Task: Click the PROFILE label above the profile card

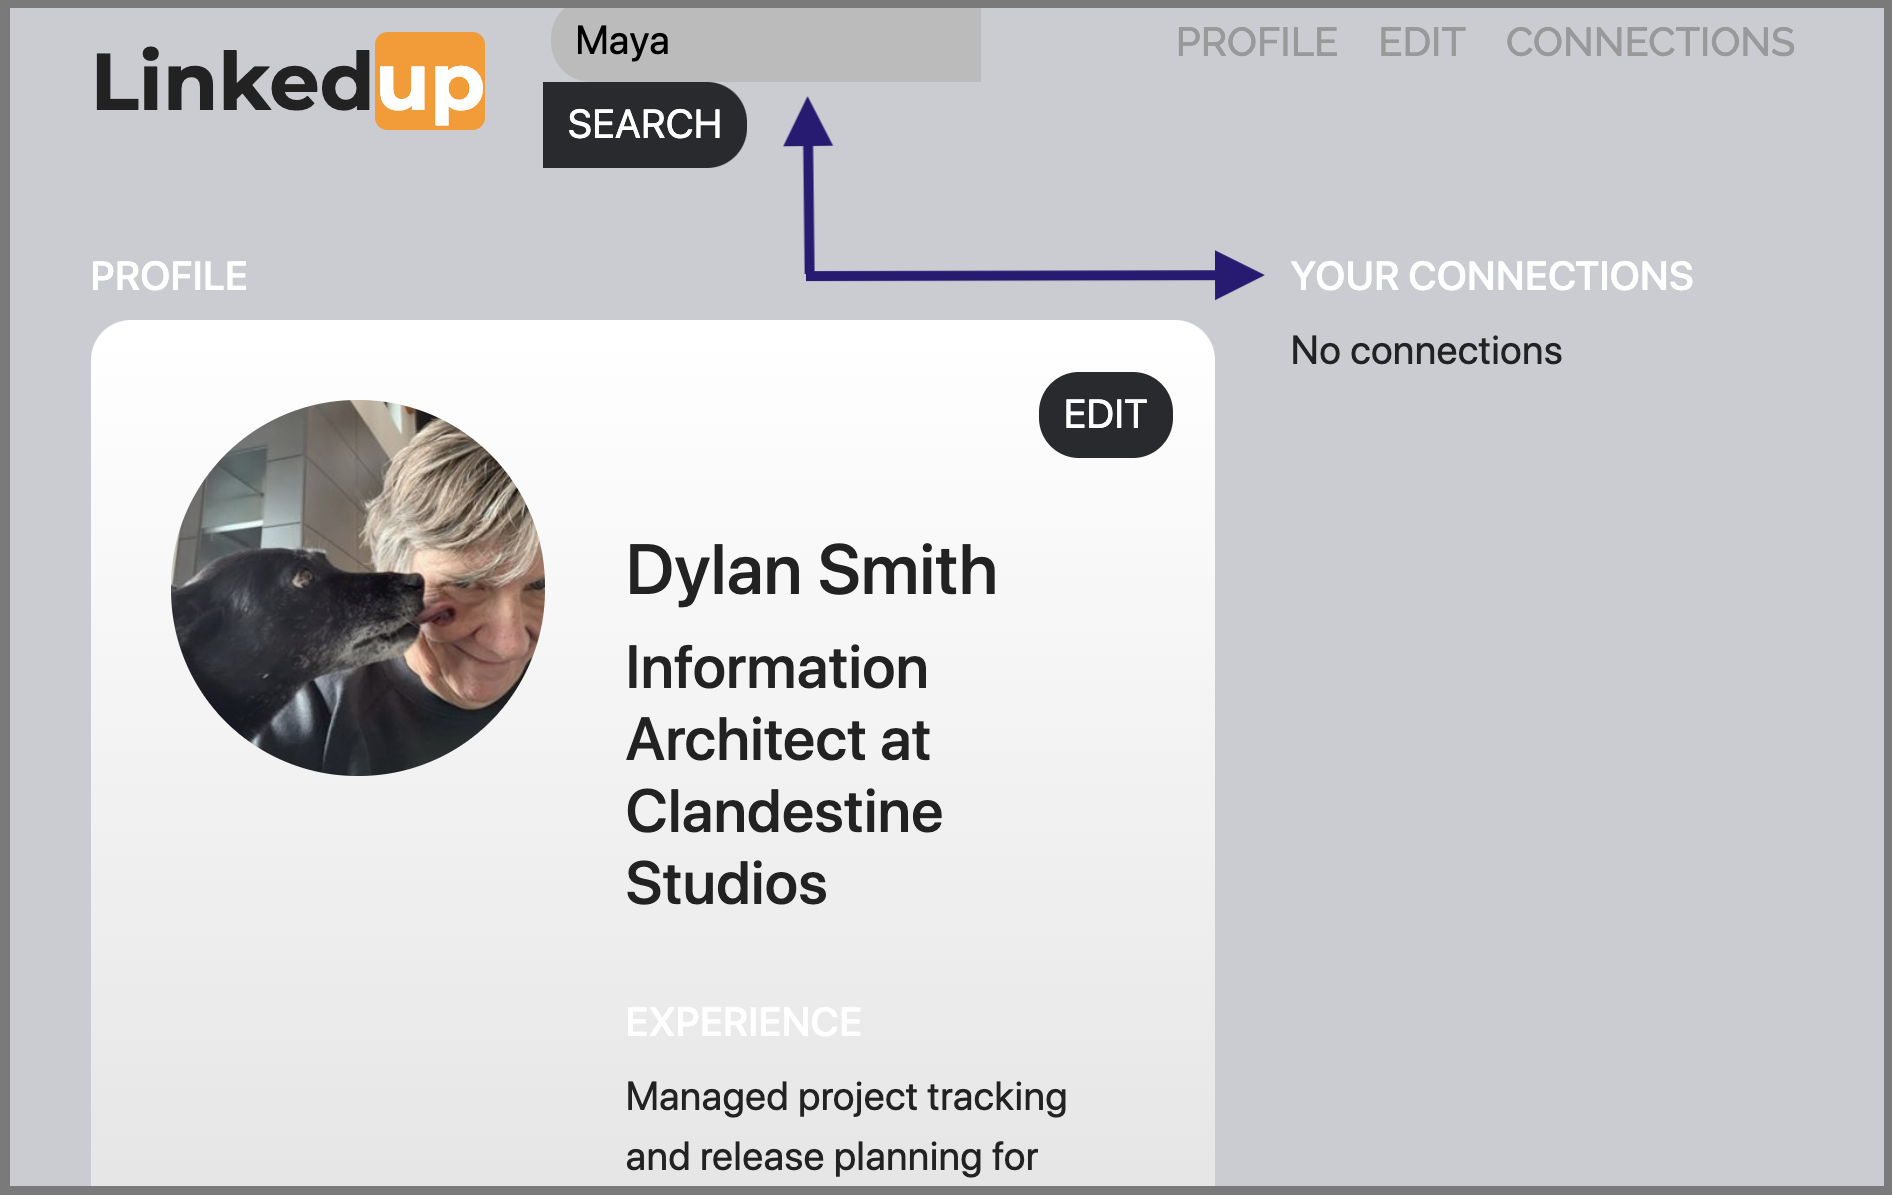Action: click(168, 275)
